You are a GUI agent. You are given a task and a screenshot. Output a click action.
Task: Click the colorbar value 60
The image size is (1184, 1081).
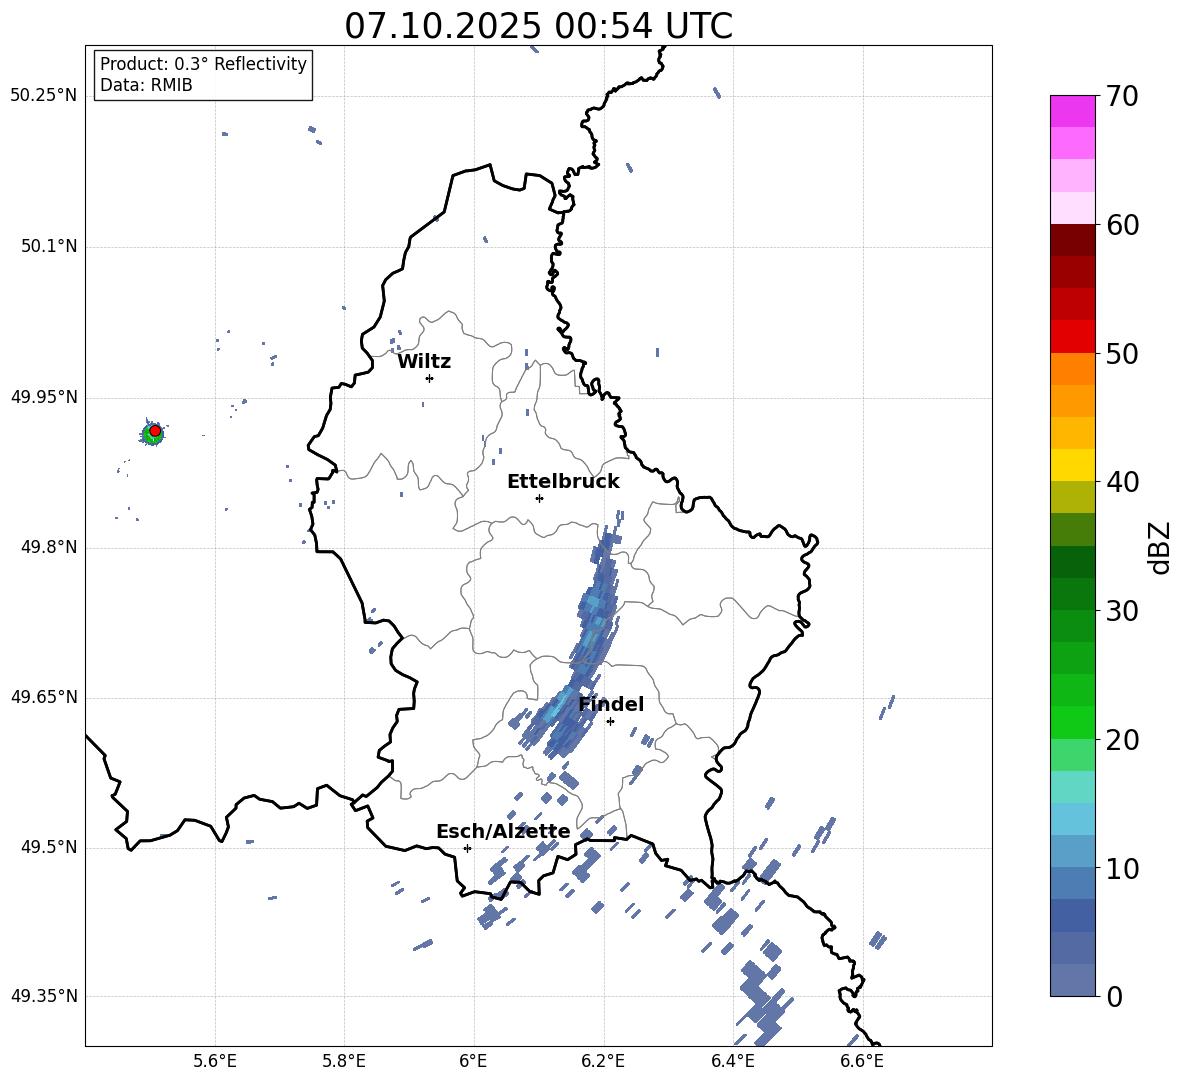tap(1122, 225)
